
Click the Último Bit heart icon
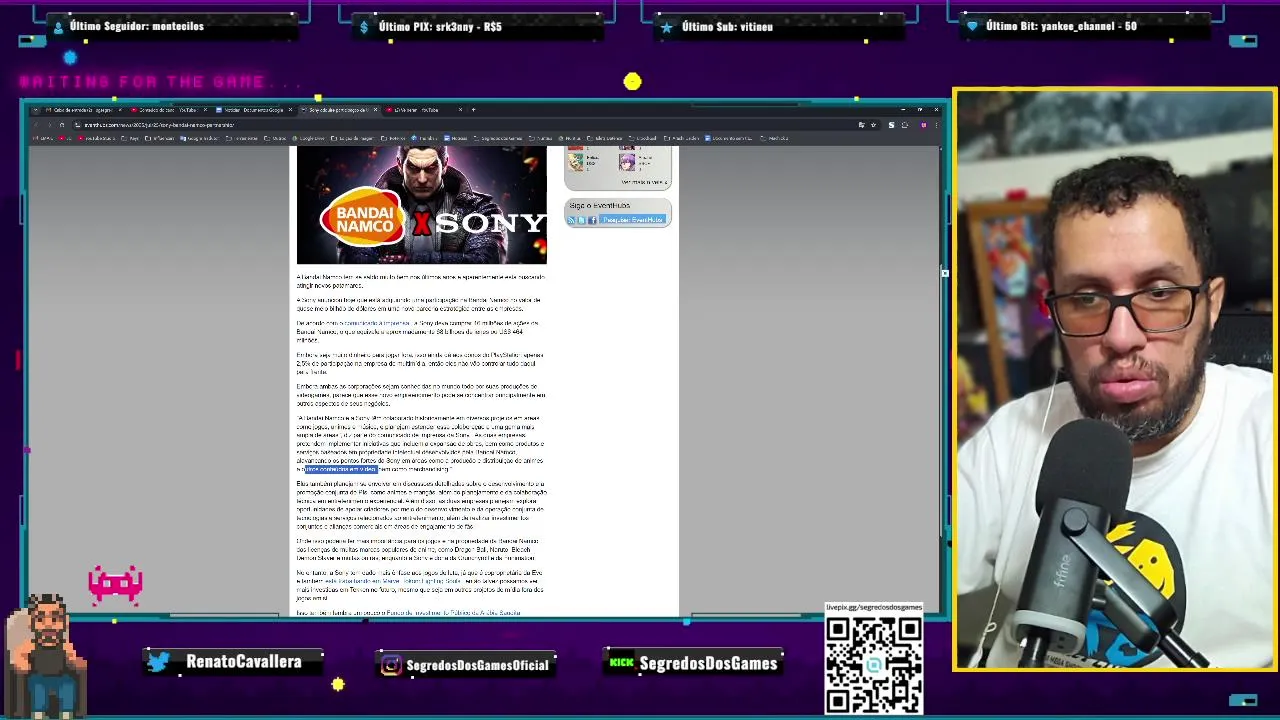pos(972,27)
